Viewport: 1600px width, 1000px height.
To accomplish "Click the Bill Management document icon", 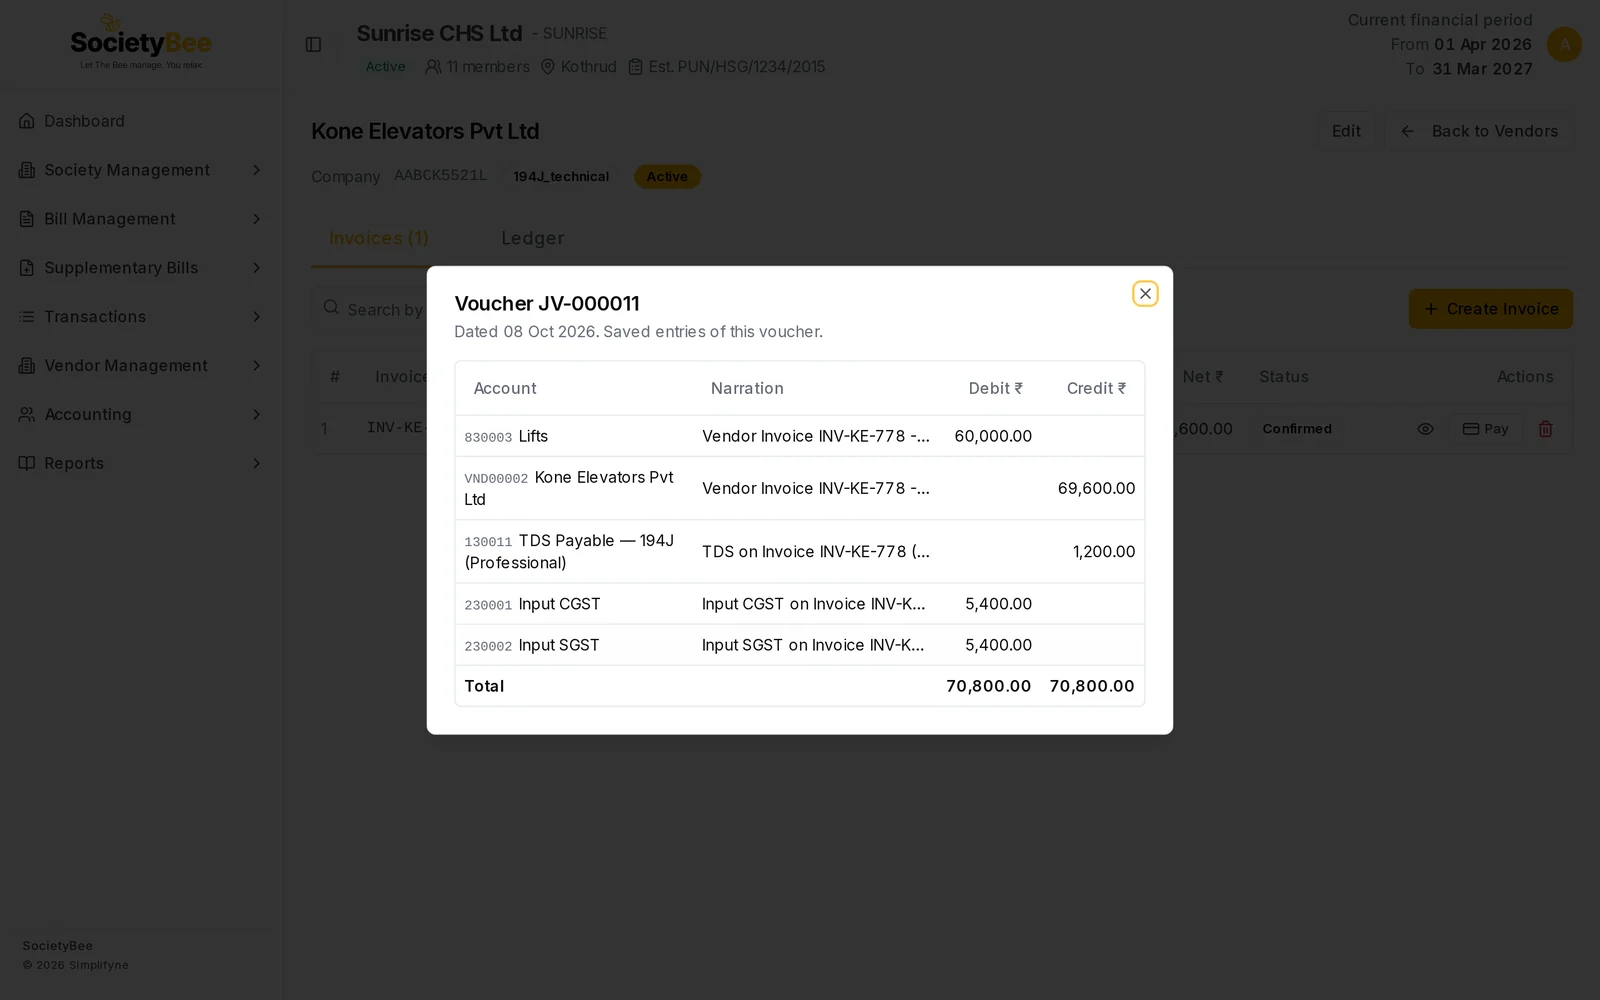I will click(x=27, y=219).
